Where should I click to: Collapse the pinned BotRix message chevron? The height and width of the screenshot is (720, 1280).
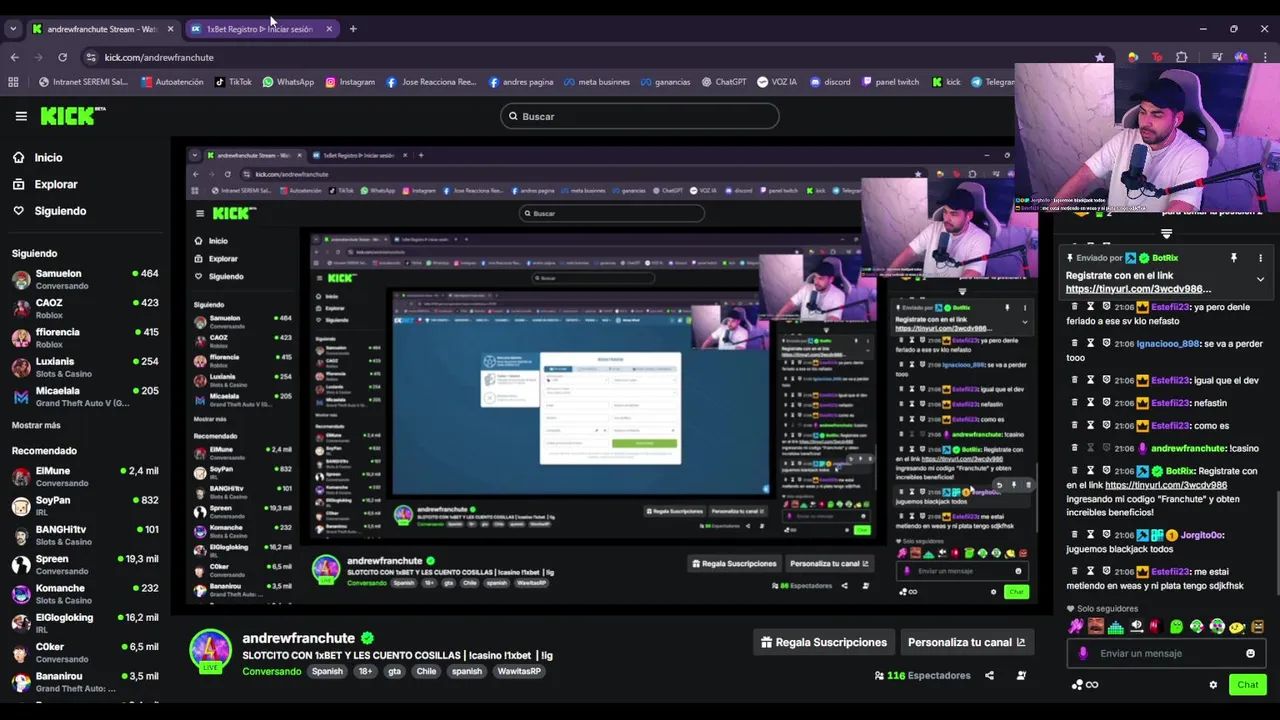coord(1260,280)
